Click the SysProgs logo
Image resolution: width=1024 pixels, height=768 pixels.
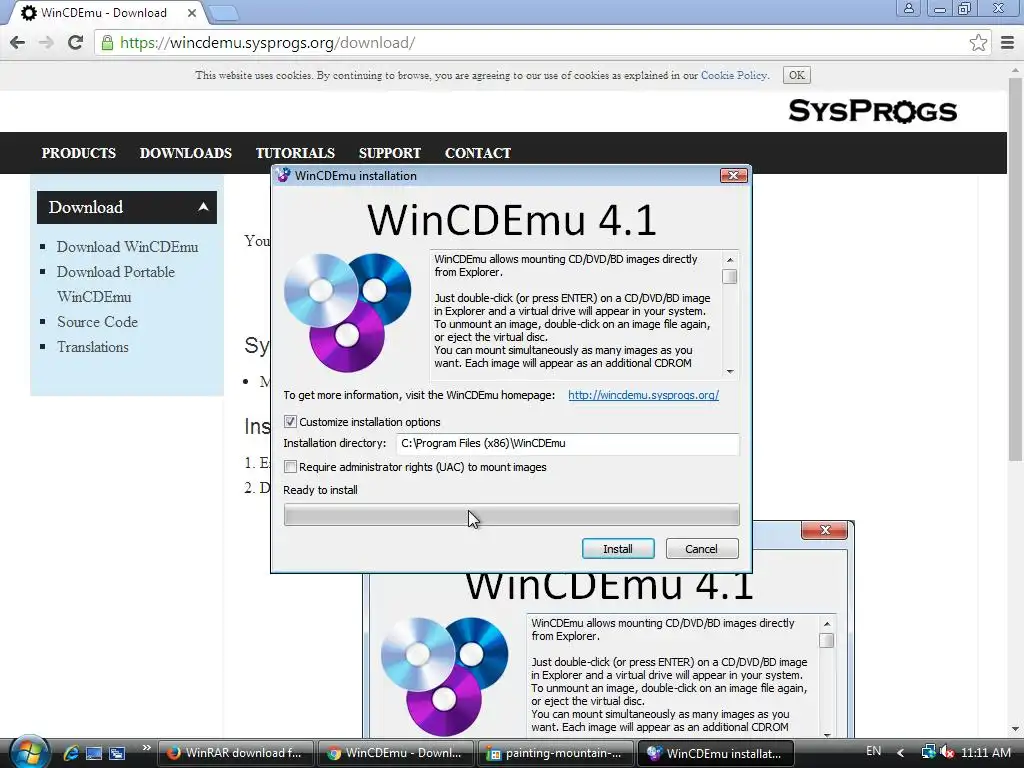coord(872,111)
